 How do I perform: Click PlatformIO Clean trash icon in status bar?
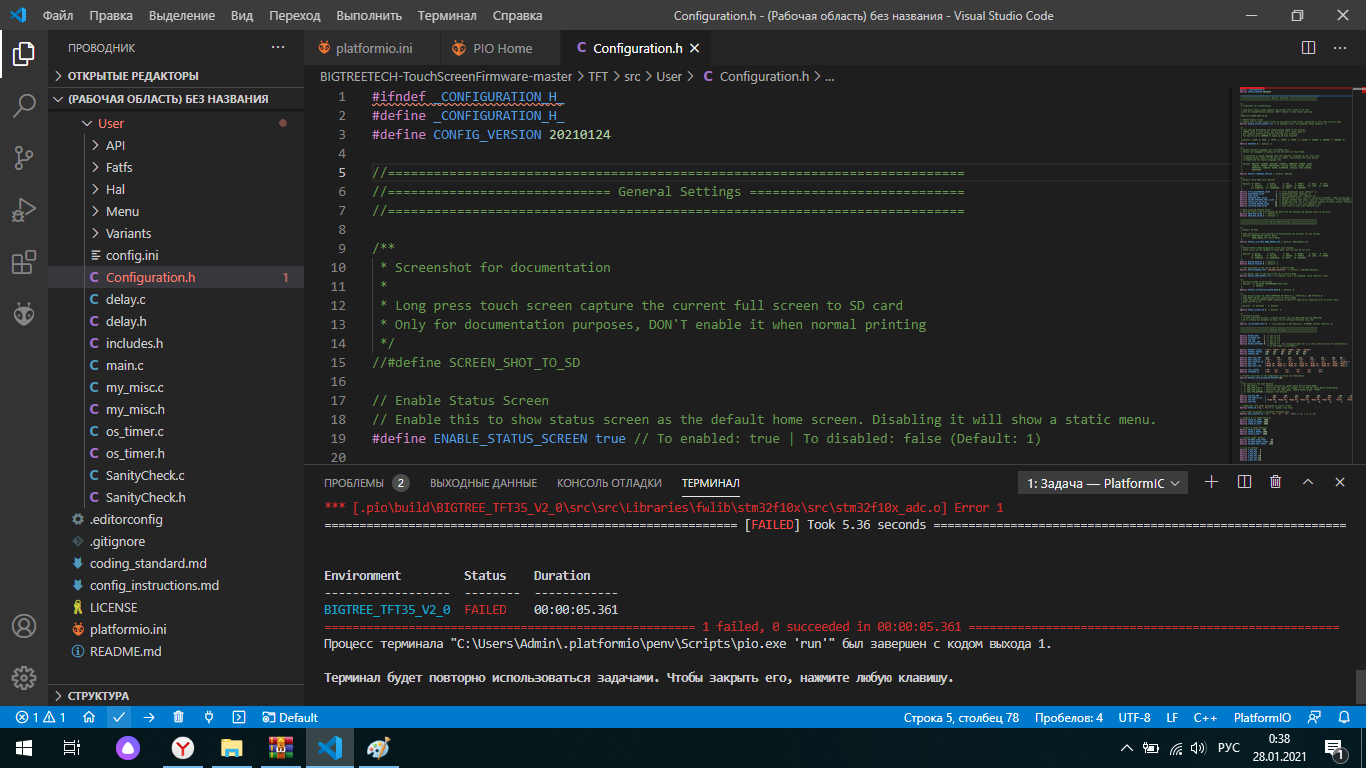click(x=178, y=717)
